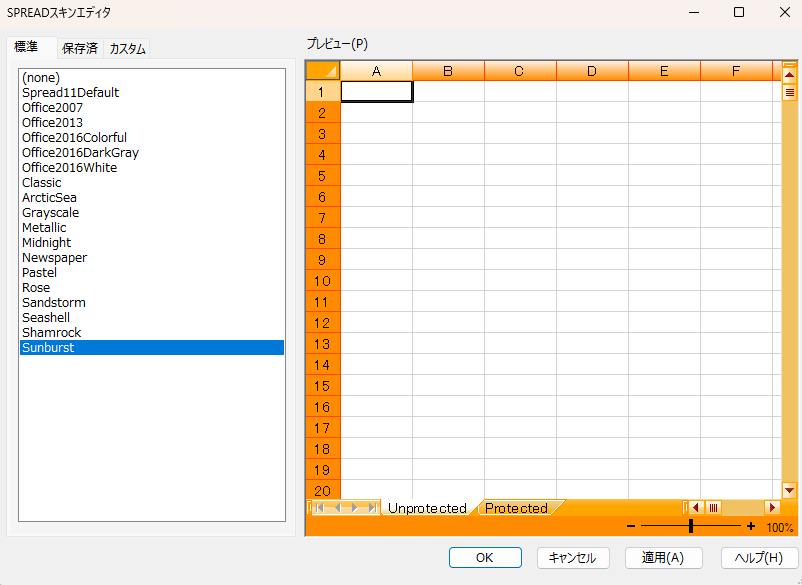
Task: Select the Spread11Default skin
Action: [152, 93]
